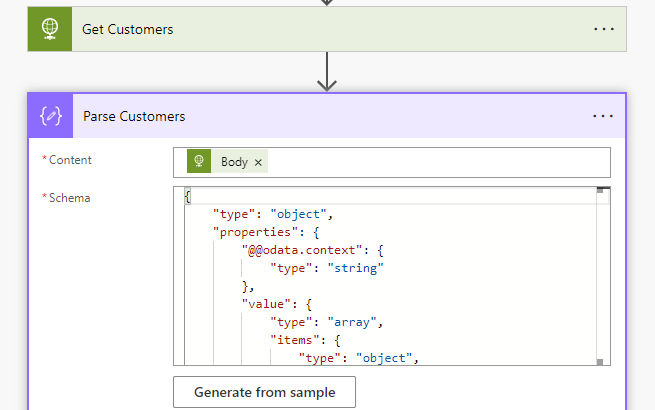The height and width of the screenshot is (410, 655).
Task: Click the Body token's green icon
Action: point(199,162)
